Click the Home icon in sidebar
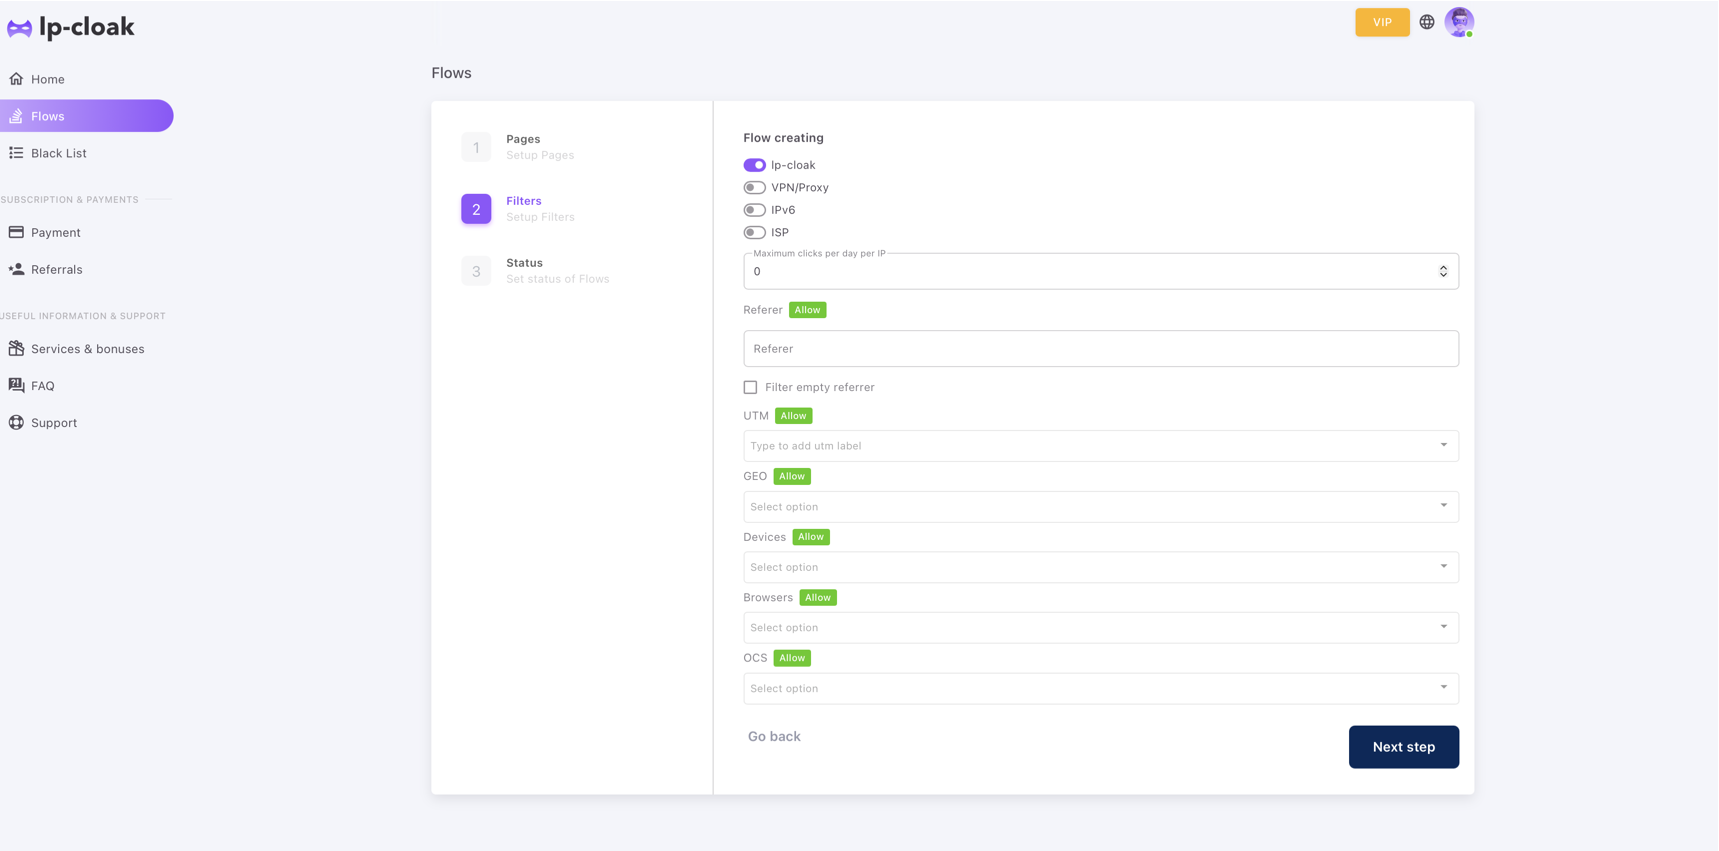 tap(16, 79)
